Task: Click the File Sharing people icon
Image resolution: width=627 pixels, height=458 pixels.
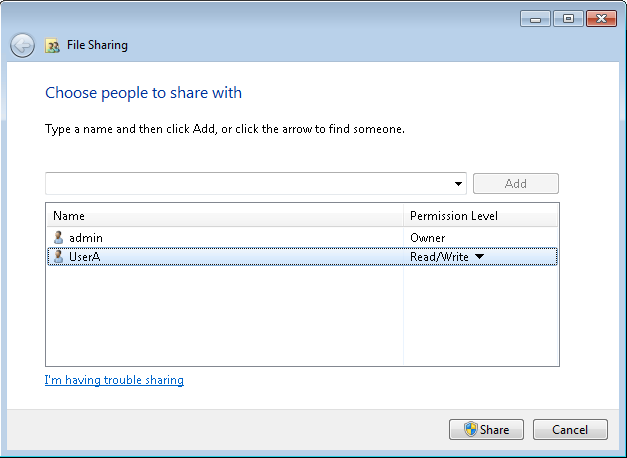Action: pos(52,46)
